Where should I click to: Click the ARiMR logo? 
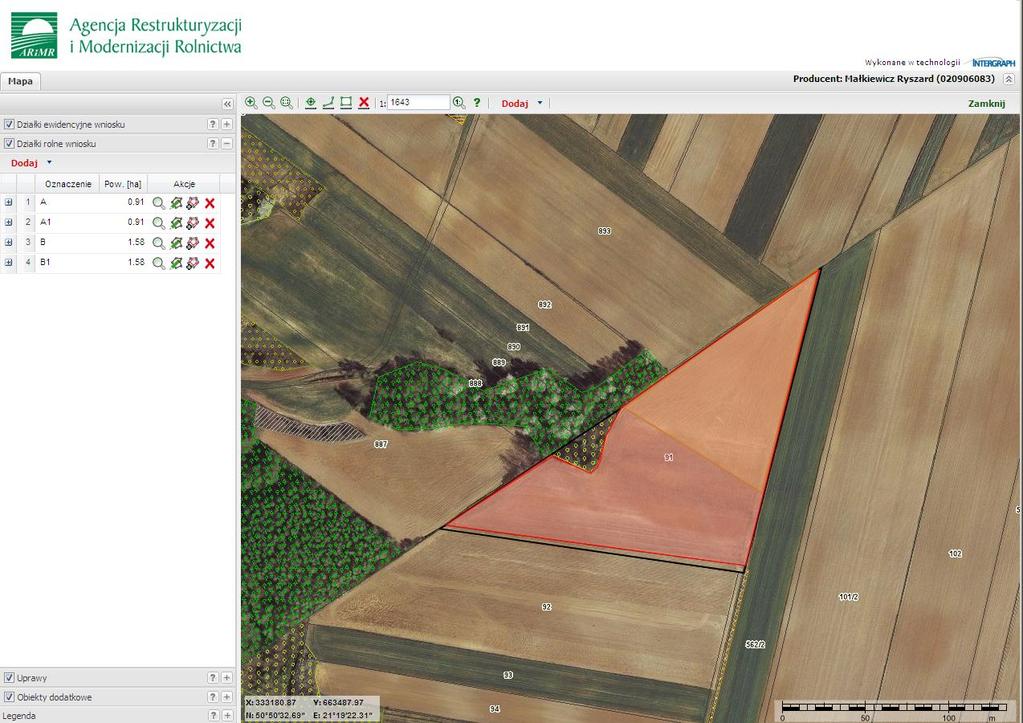pyautogui.click(x=34, y=35)
